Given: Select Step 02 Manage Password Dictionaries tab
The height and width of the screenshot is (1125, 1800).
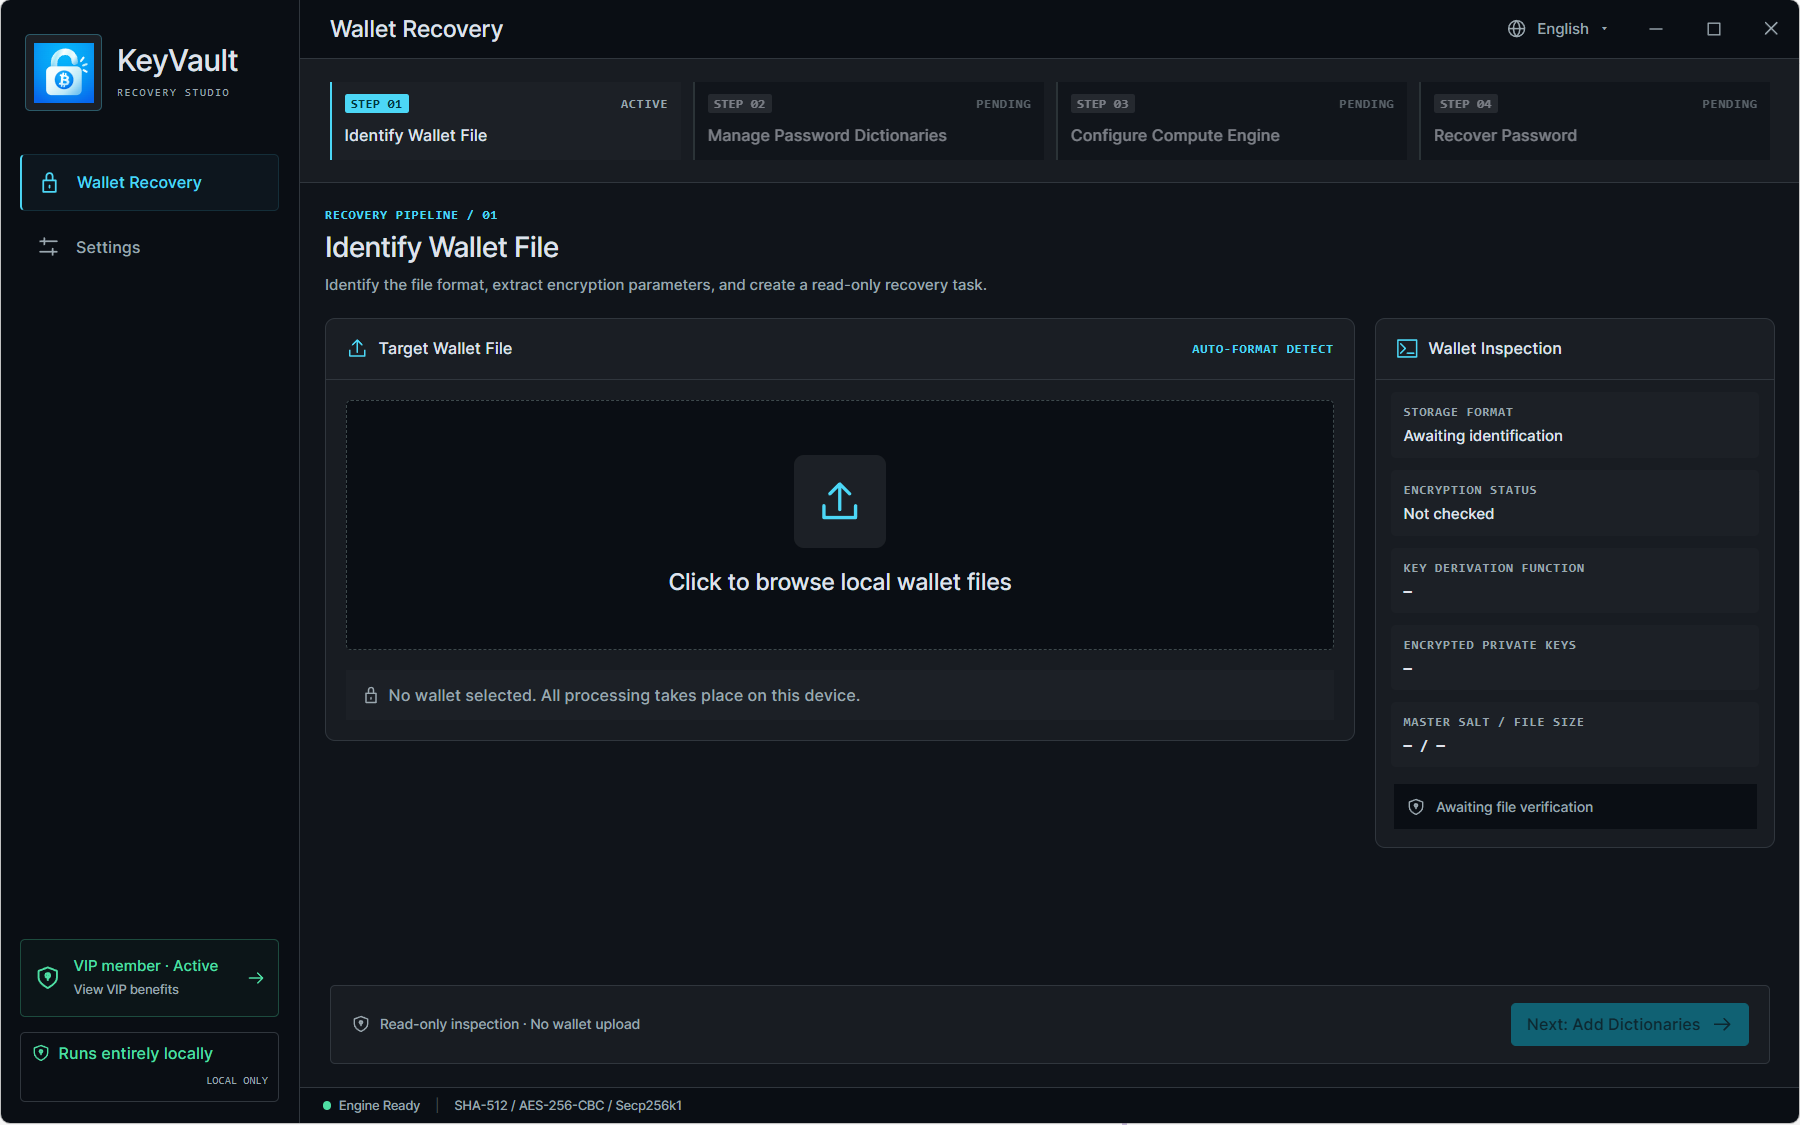Looking at the screenshot, I should coord(869,121).
